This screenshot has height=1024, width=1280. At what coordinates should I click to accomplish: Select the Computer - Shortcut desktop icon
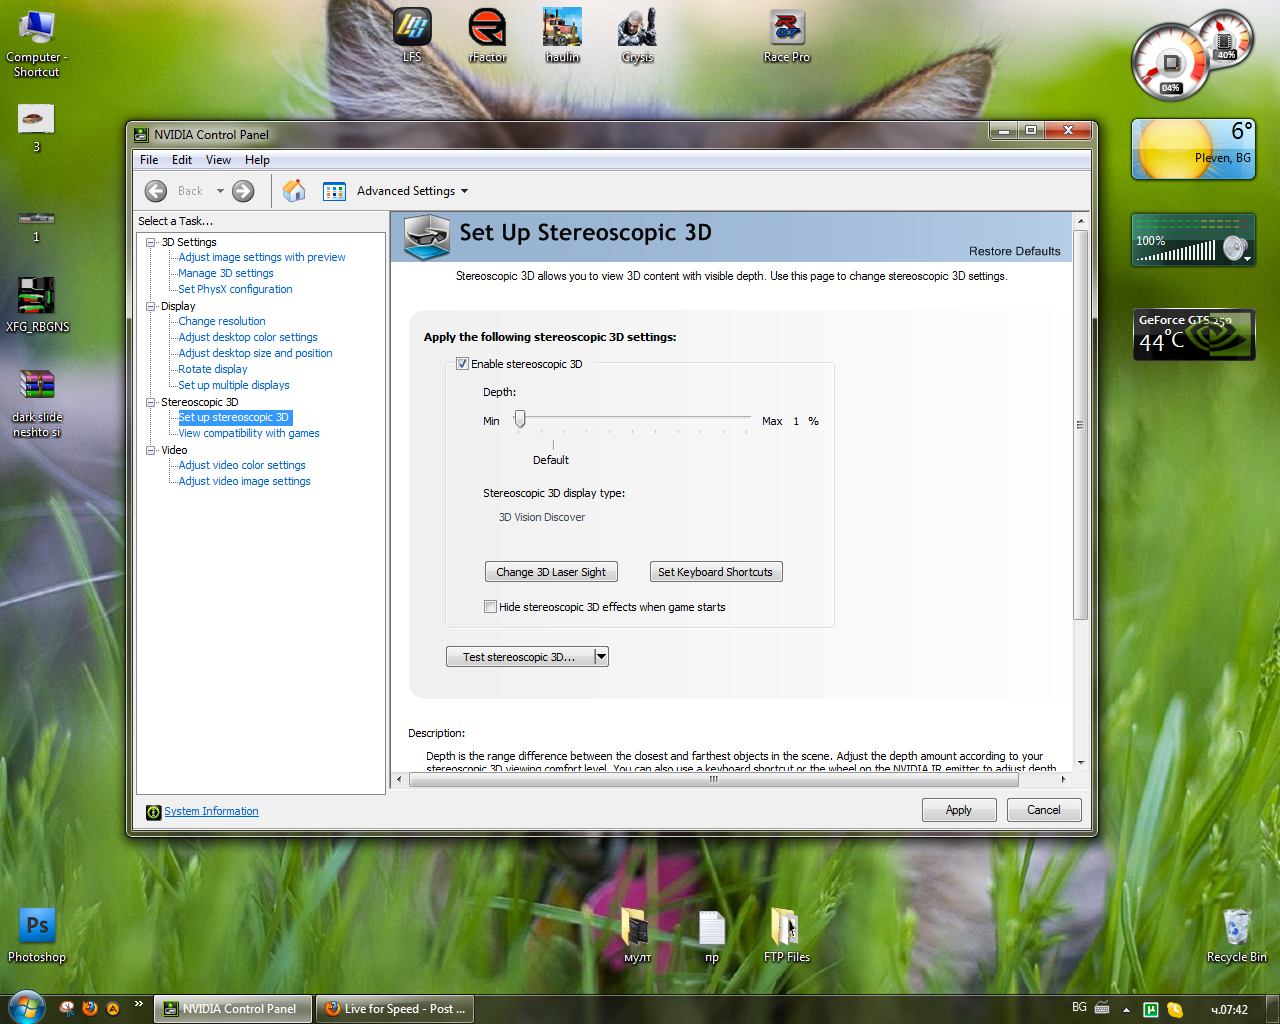coord(37,43)
